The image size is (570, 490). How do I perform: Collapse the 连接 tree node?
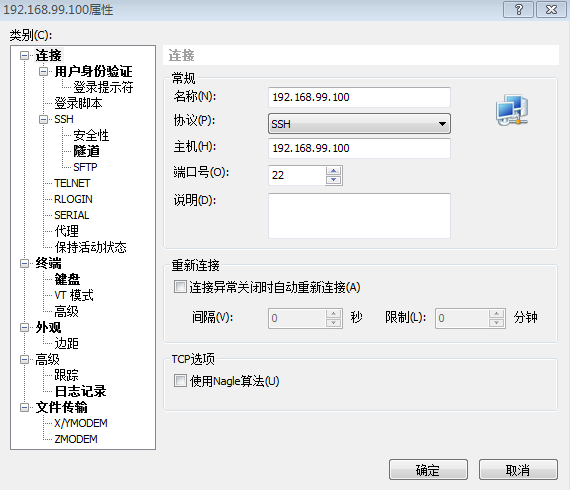click(24, 56)
